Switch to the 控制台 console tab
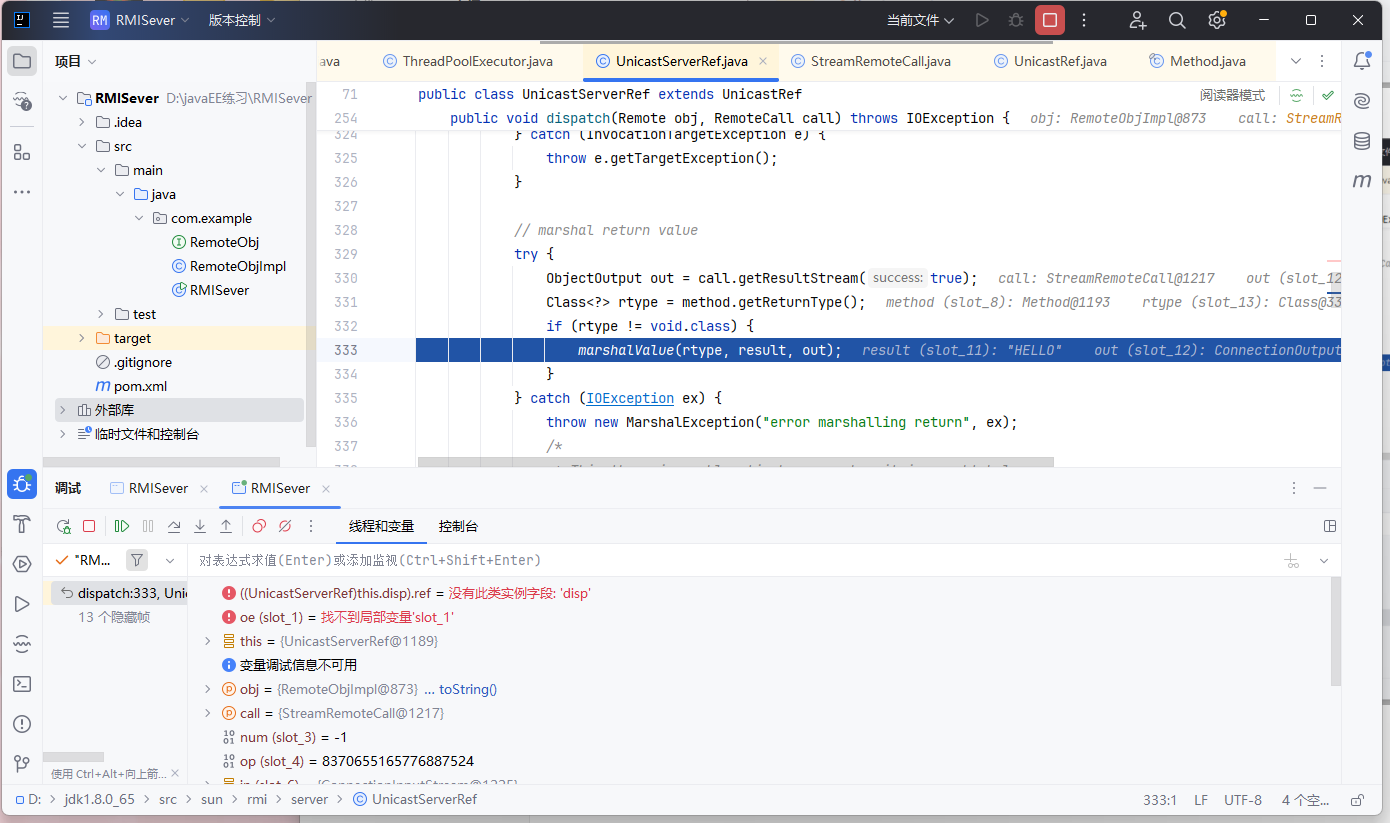 pyautogui.click(x=458, y=526)
